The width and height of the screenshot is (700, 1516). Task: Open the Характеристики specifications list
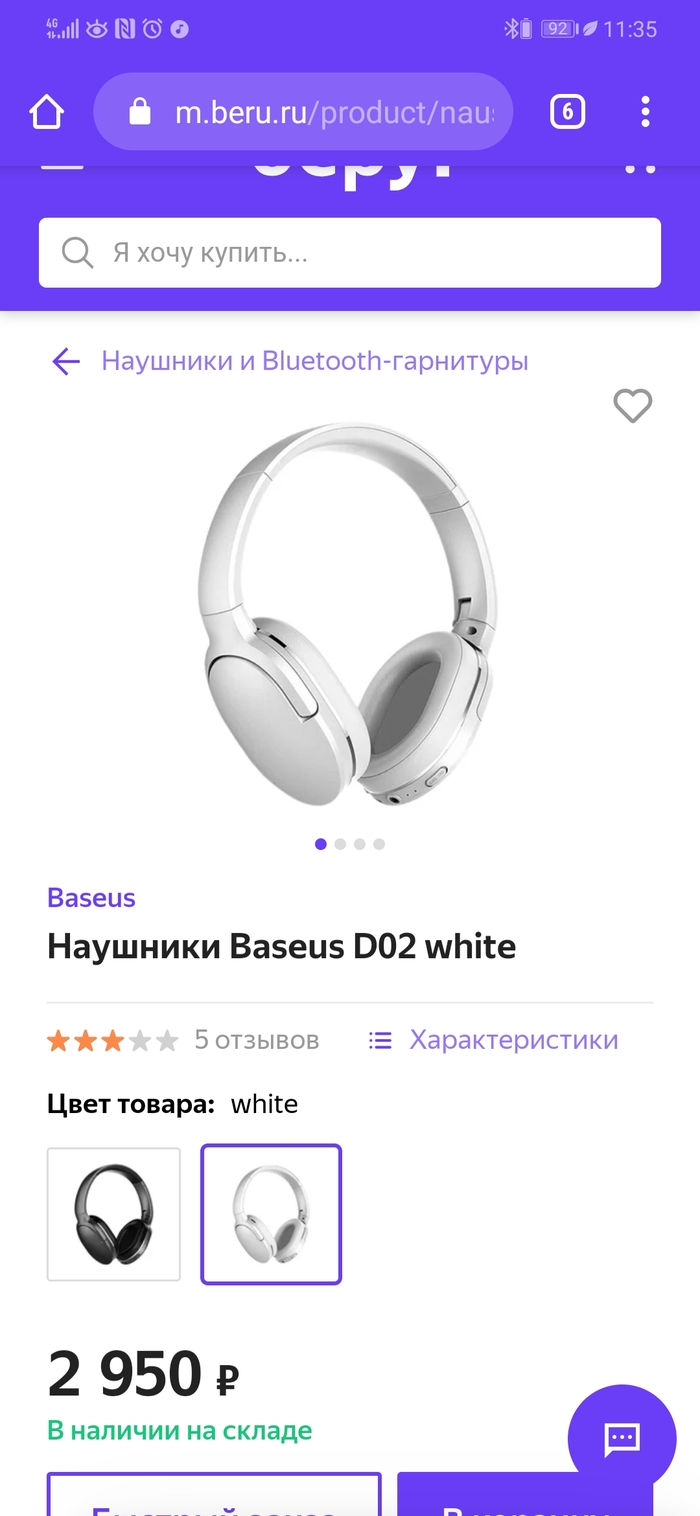point(494,1040)
